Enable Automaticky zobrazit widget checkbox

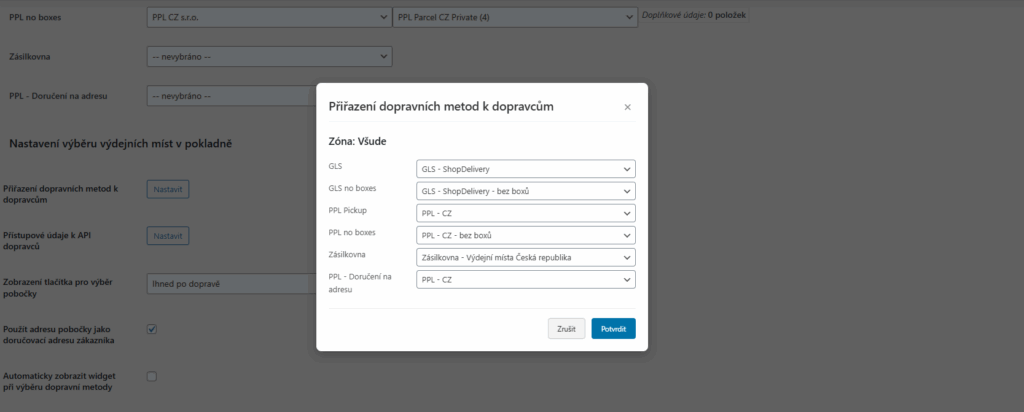pyautogui.click(x=152, y=376)
